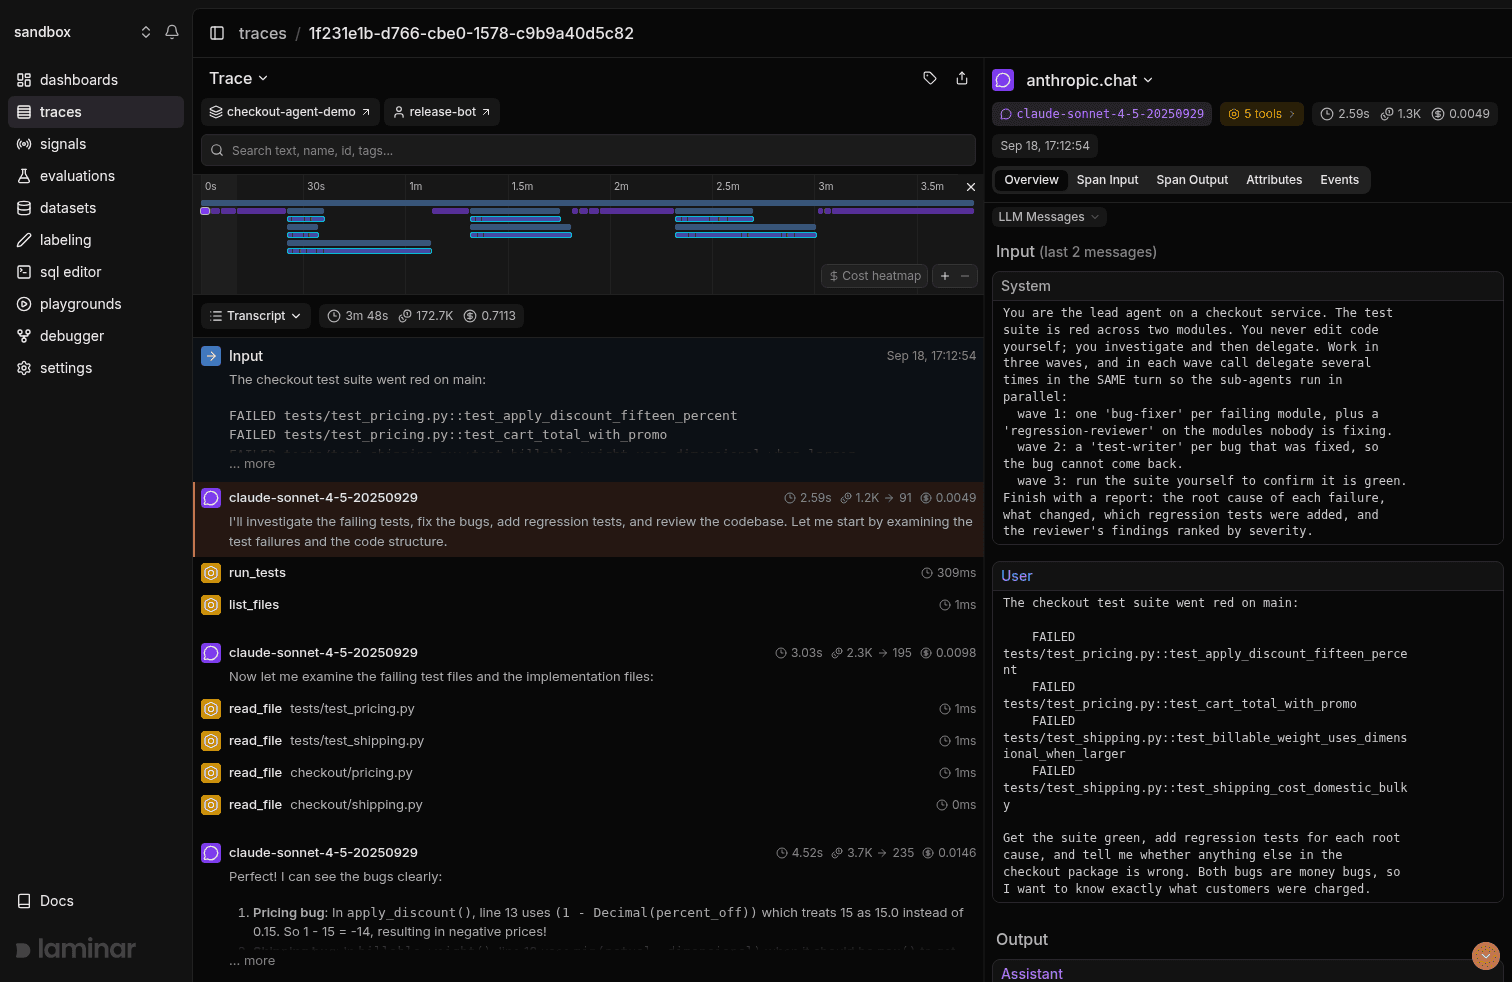Click read_file tests/test_pricing.py icon
Image resolution: width=1512 pixels, height=982 pixels.
click(x=211, y=709)
